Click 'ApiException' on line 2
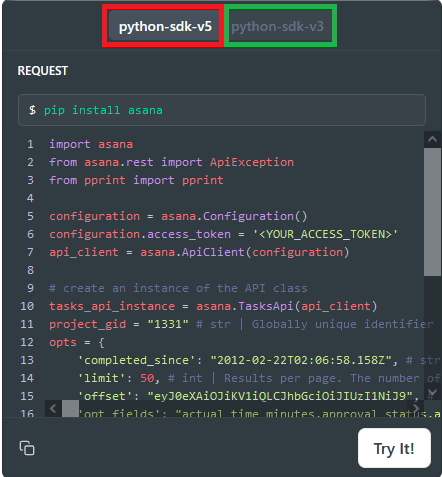The height and width of the screenshot is (477, 442). (252, 162)
